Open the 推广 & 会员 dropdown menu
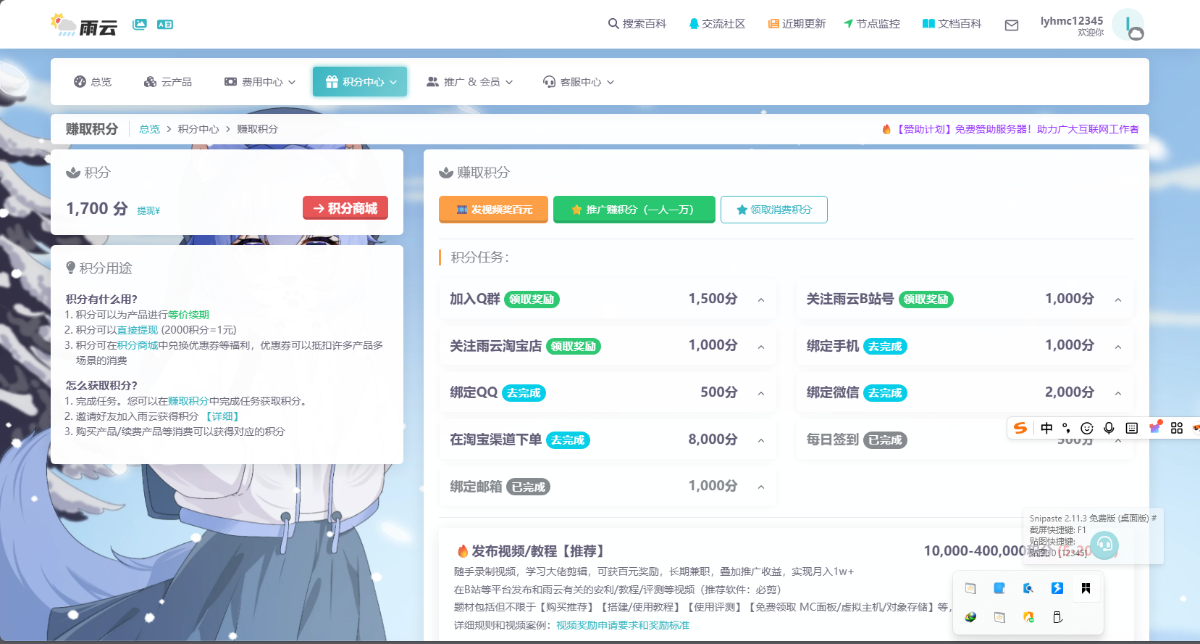The image size is (1200, 644). tap(469, 82)
